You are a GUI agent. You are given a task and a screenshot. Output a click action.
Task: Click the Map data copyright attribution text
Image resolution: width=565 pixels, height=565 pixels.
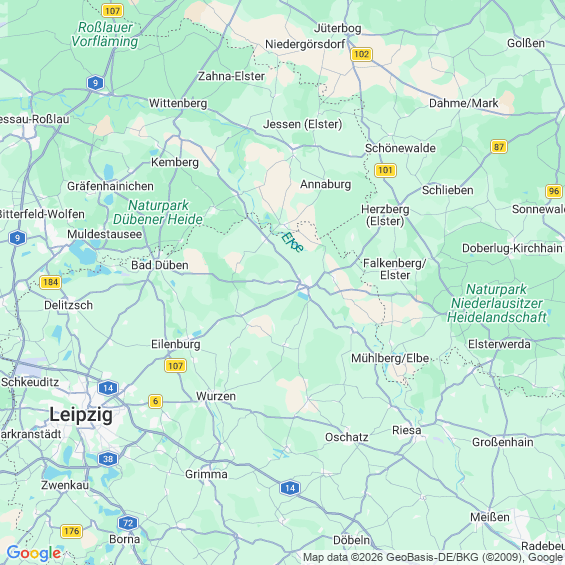click(434, 557)
